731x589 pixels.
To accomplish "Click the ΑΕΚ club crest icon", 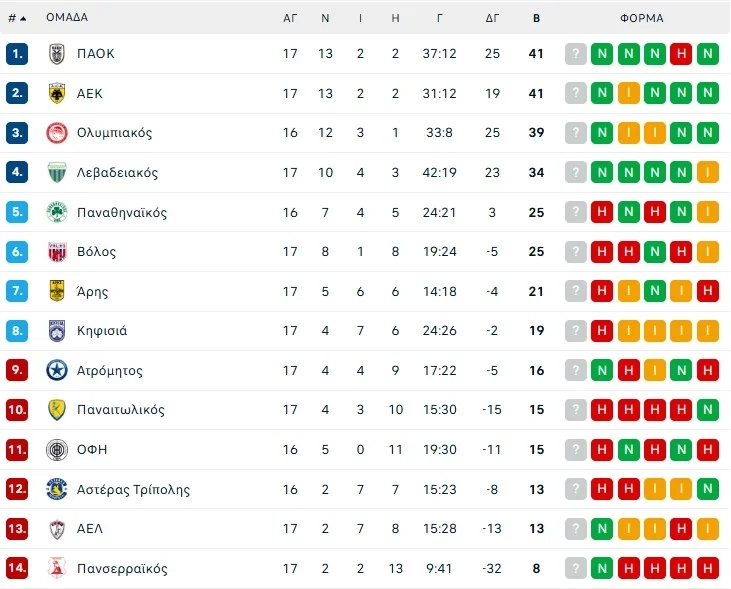I will (x=56, y=93).
